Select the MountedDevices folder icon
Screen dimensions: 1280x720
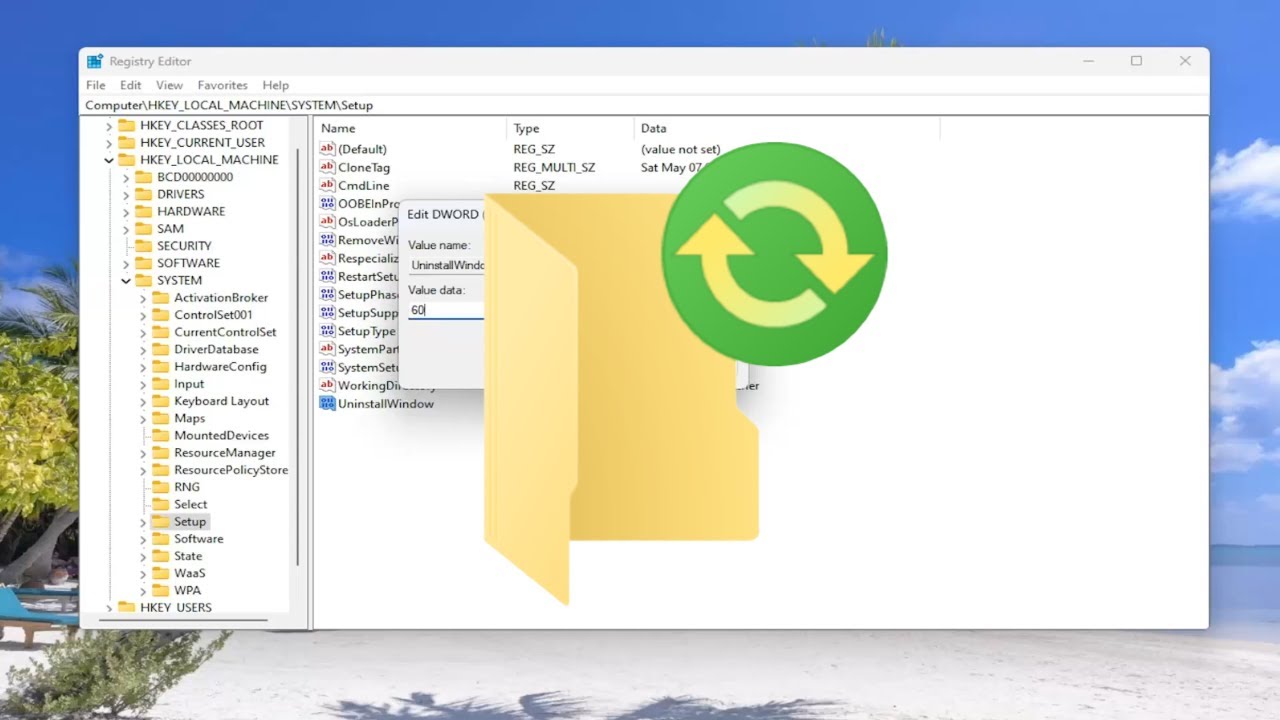[160, 435]
